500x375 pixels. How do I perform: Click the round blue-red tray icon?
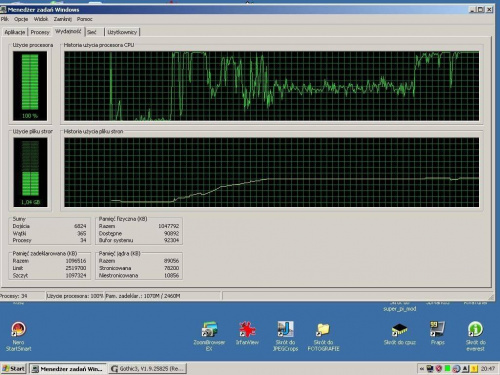456,369
